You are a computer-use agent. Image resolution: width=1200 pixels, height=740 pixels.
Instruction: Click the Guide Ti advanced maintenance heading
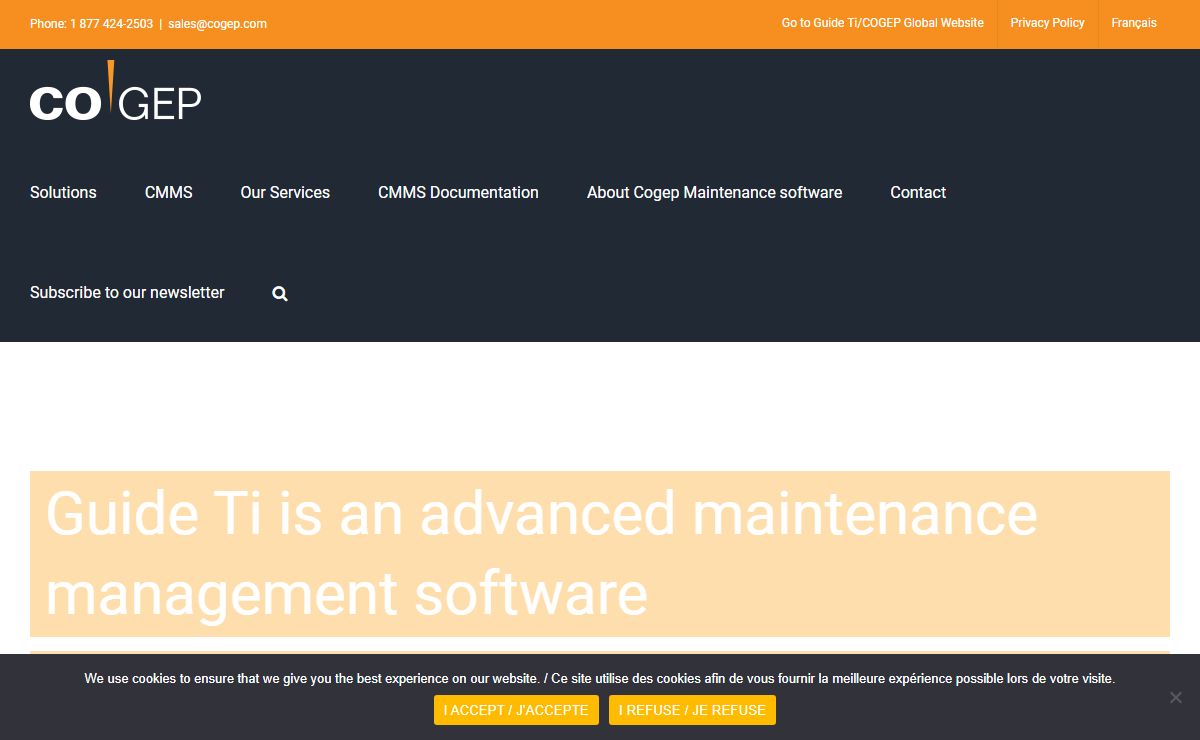[600, 554]
